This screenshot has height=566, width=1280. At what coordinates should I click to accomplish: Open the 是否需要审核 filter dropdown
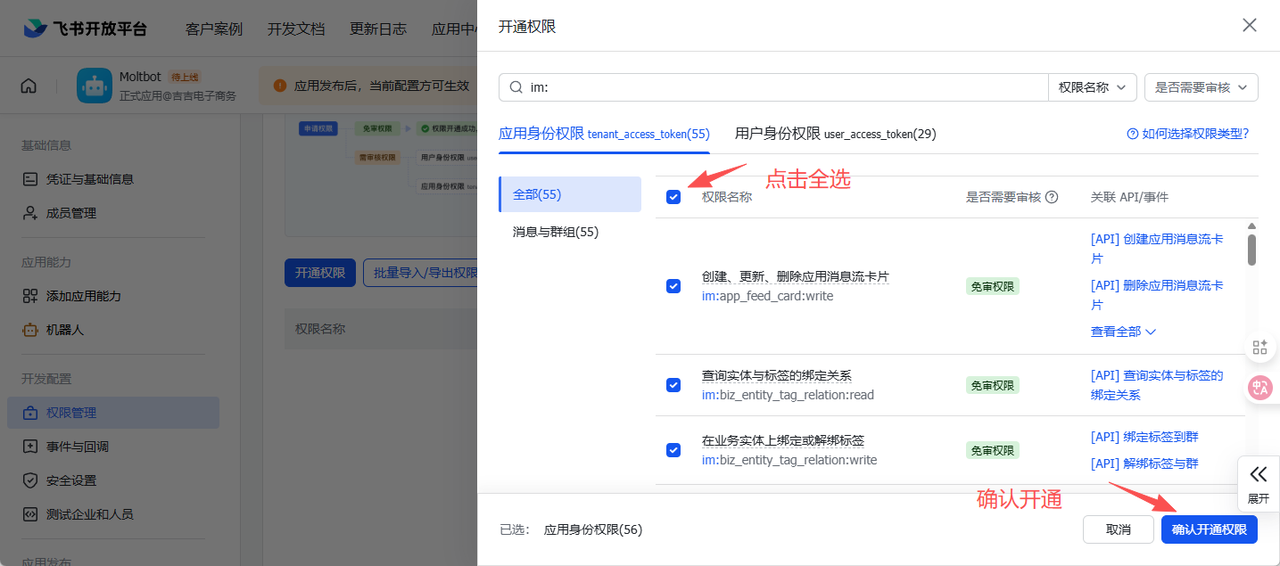pyautogui.click(x=1200, y=87)
